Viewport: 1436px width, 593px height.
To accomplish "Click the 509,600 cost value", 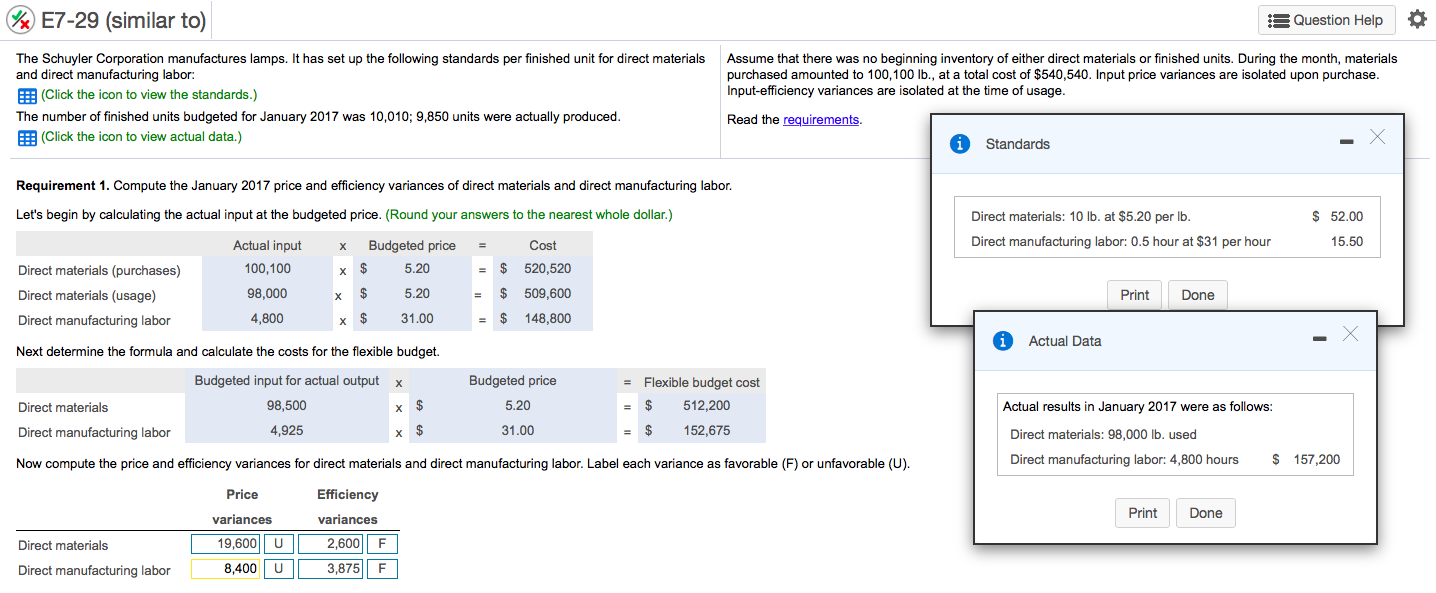I will (x=548, y=294).
